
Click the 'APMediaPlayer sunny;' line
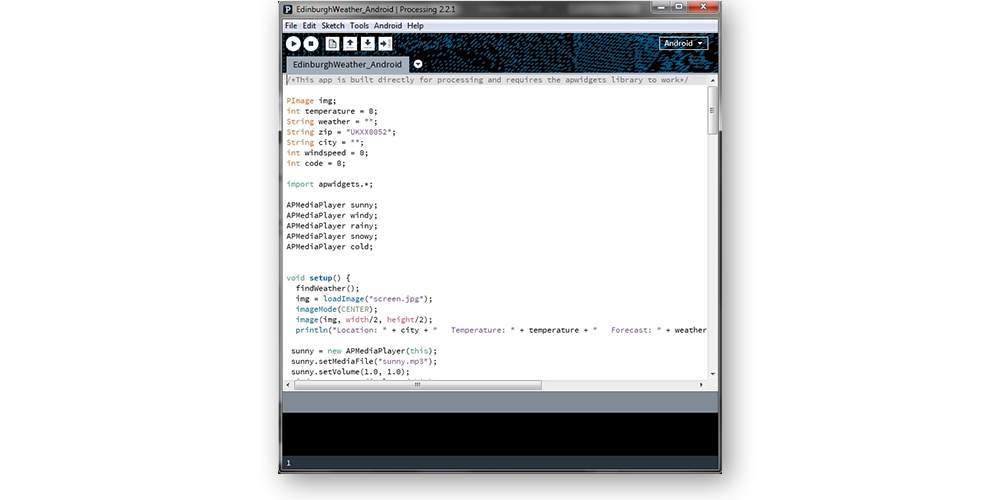[332, 205]
